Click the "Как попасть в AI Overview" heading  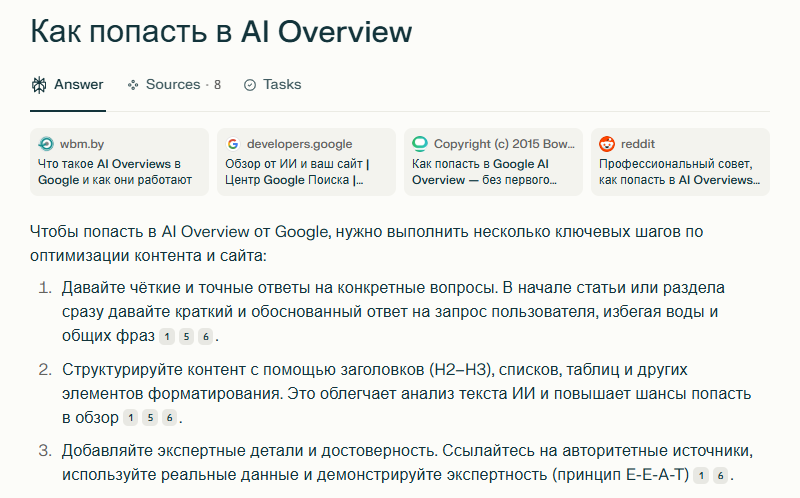(x=221, y=31)
